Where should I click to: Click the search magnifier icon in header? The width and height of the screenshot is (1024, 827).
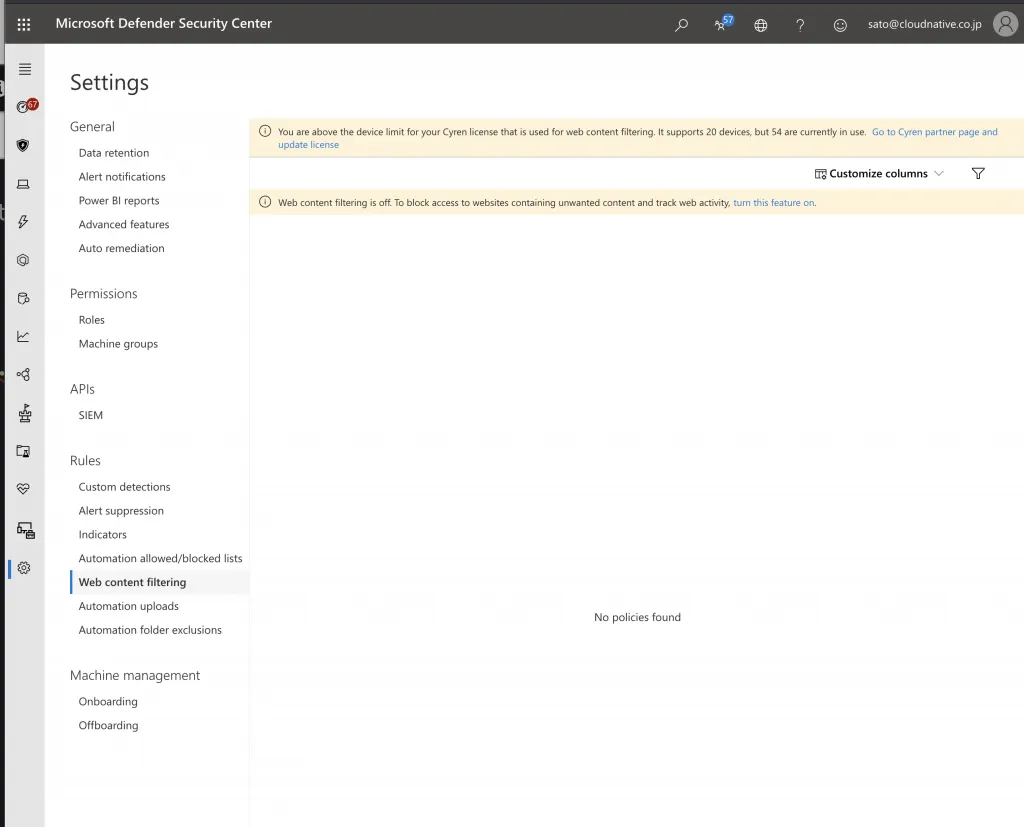click(682, 25)
